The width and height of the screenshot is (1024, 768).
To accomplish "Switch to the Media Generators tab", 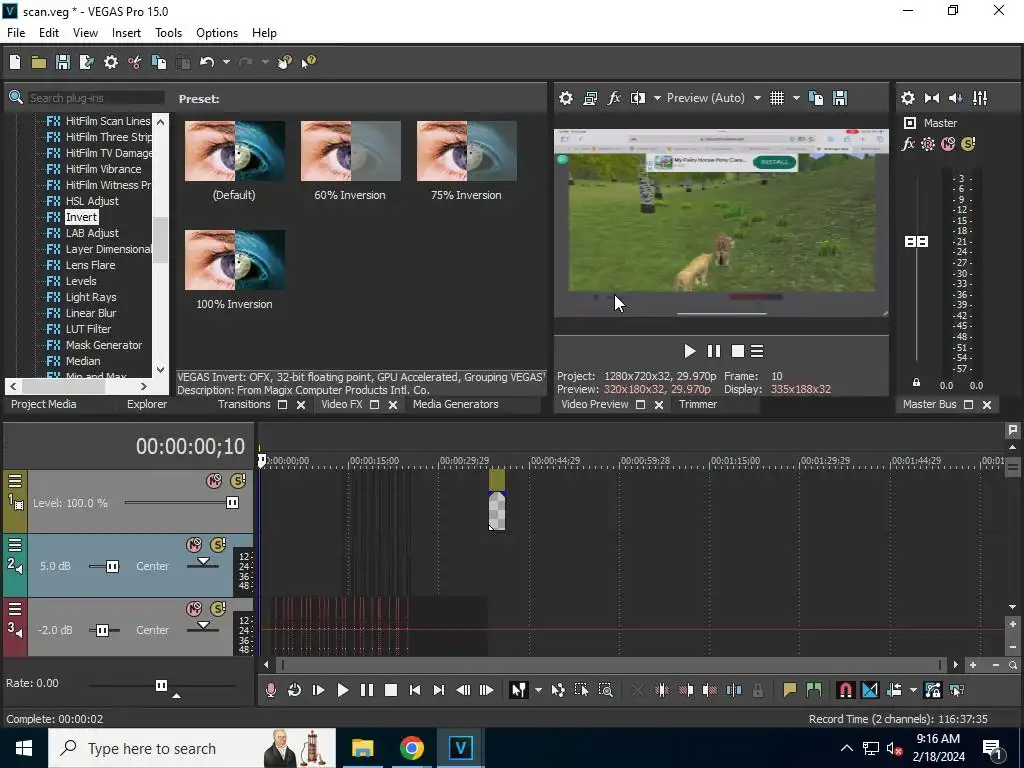I will (x=456, y=404).
